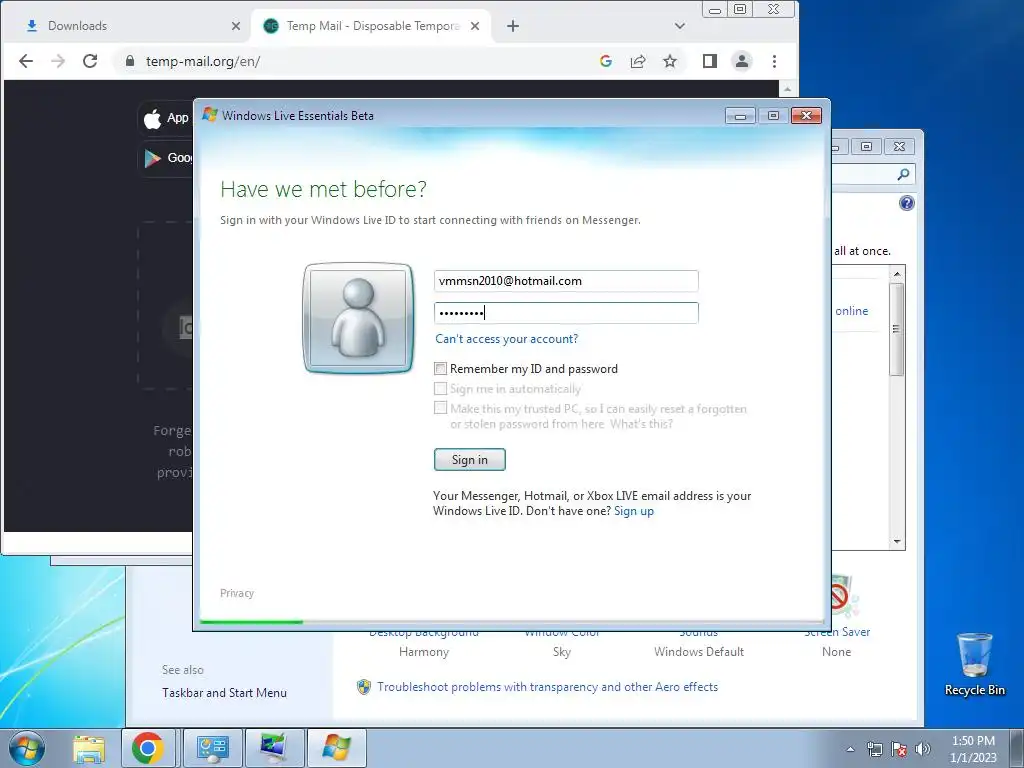1024x768 pixels.
Task: Open a new Chrome tab
Action: tap(513, 26)
